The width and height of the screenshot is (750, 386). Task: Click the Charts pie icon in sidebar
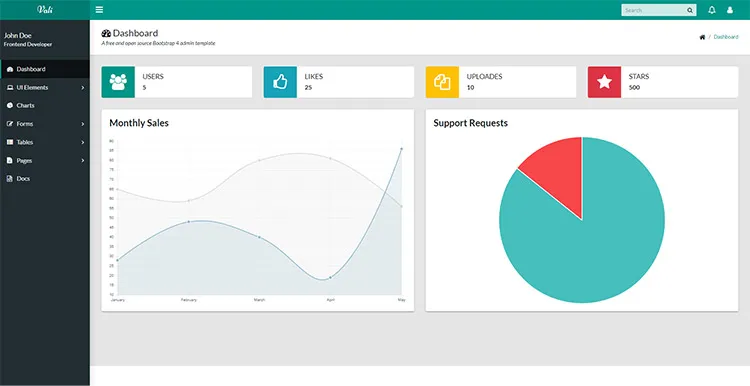(10, 105)
